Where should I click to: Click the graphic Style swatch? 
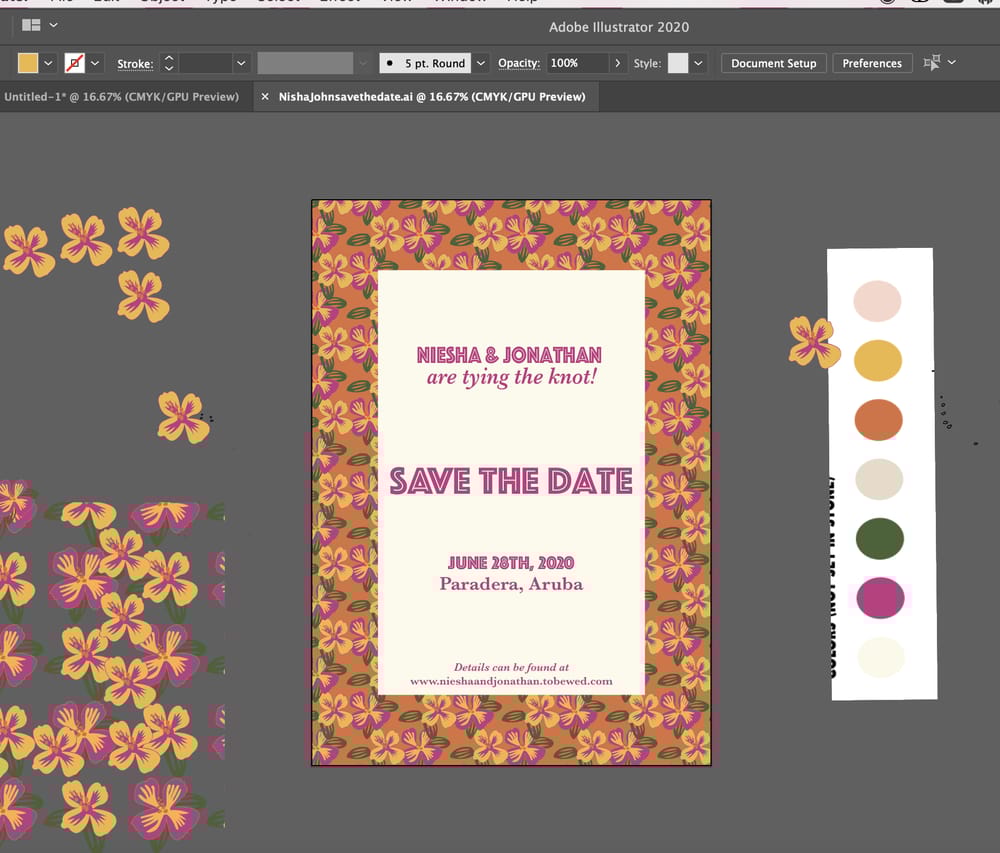pos(678,63)
